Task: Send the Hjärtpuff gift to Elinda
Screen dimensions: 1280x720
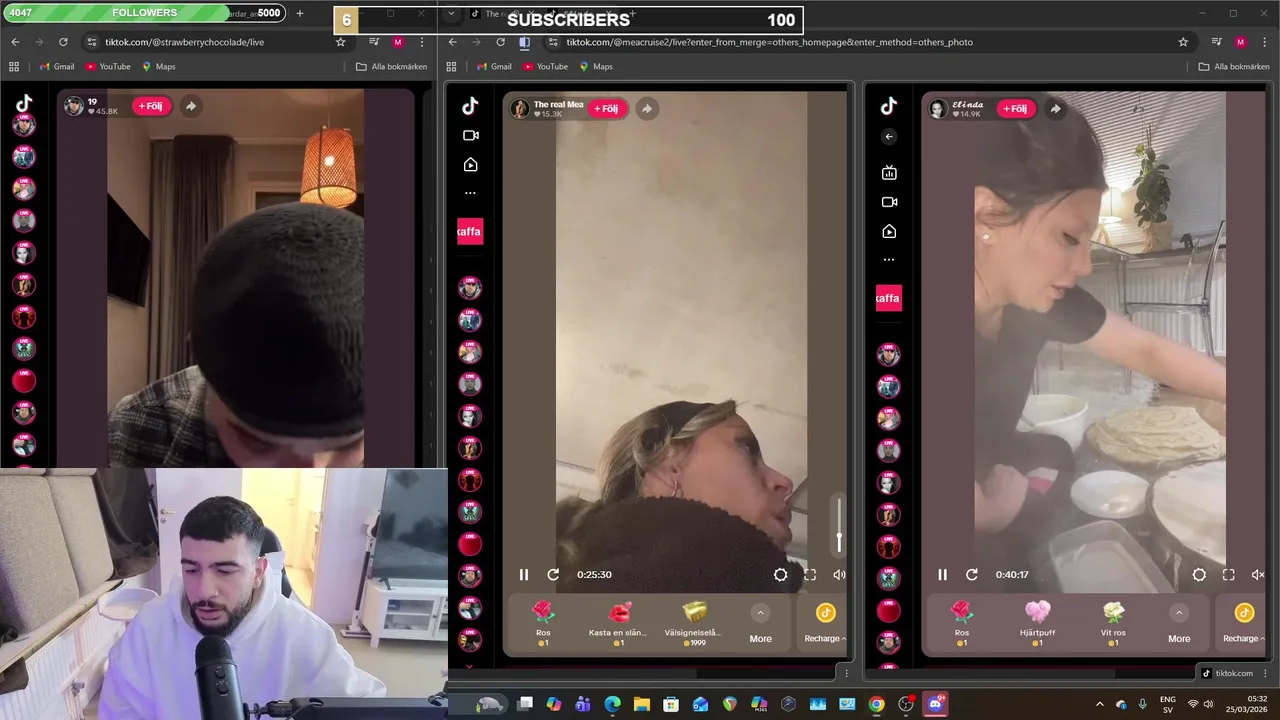Action: (1037, 623)
